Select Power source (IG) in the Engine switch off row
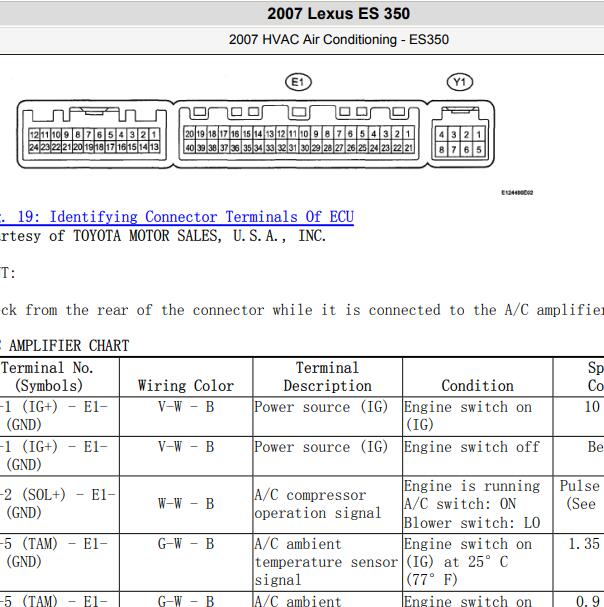Screen dimensions: 604x607 point(321,447)
